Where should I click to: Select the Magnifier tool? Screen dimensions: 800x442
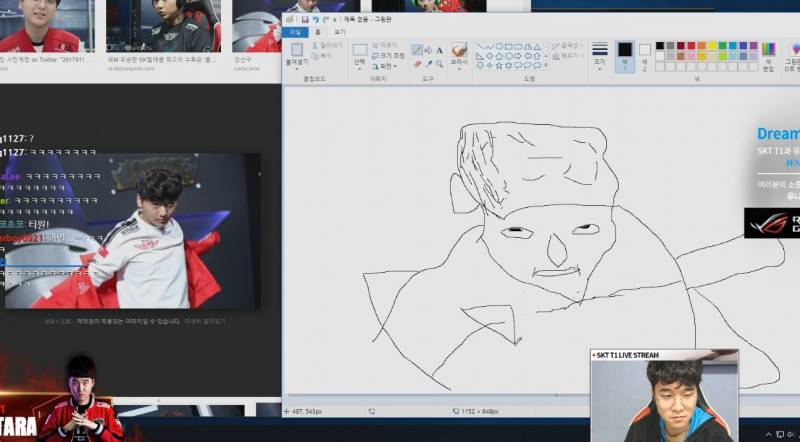pyautogui.click(x=439, y=64)
